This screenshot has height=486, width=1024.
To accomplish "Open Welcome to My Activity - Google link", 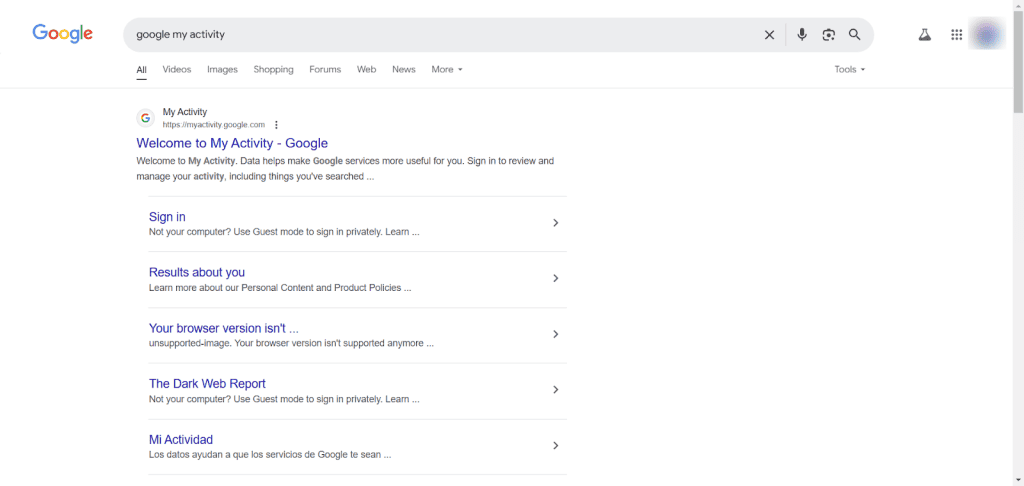I will 232,143.
